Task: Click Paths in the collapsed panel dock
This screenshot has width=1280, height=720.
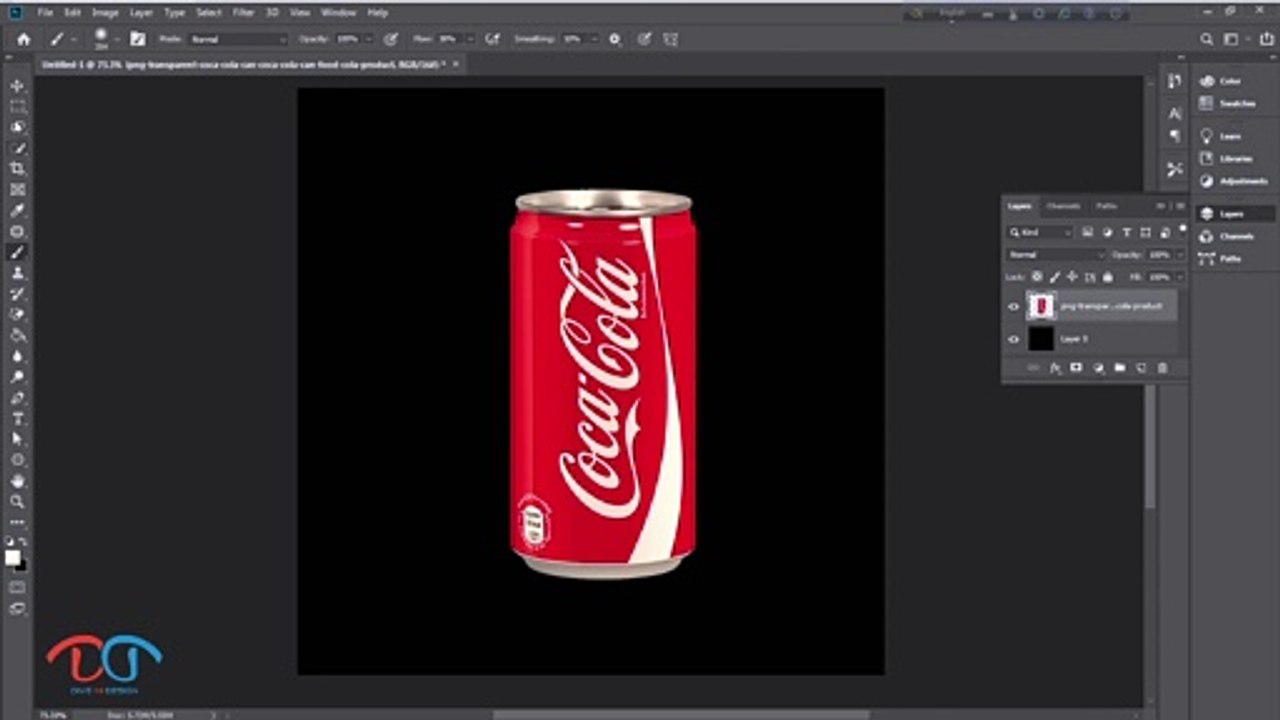Action: 1221,259
